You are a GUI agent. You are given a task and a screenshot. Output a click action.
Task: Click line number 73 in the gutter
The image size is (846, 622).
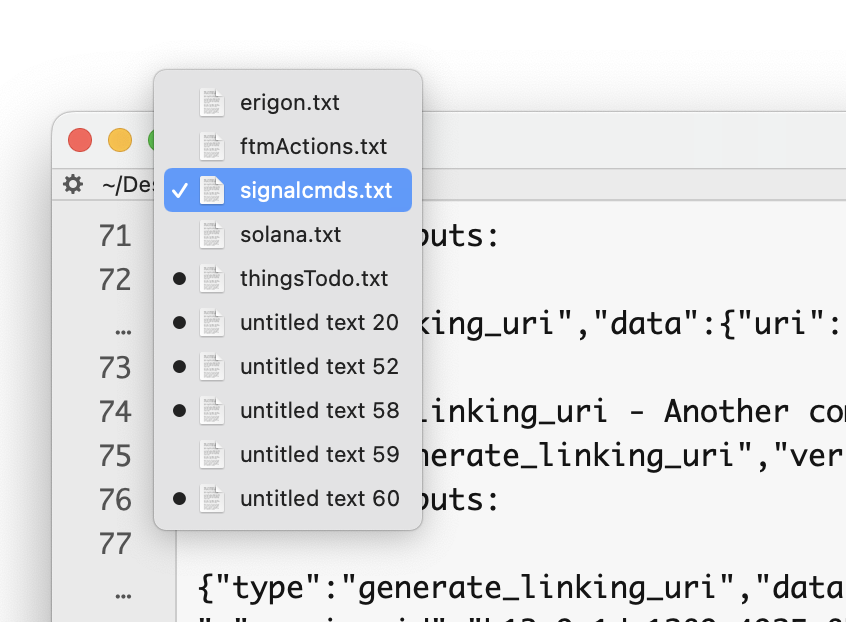[115, 368]
